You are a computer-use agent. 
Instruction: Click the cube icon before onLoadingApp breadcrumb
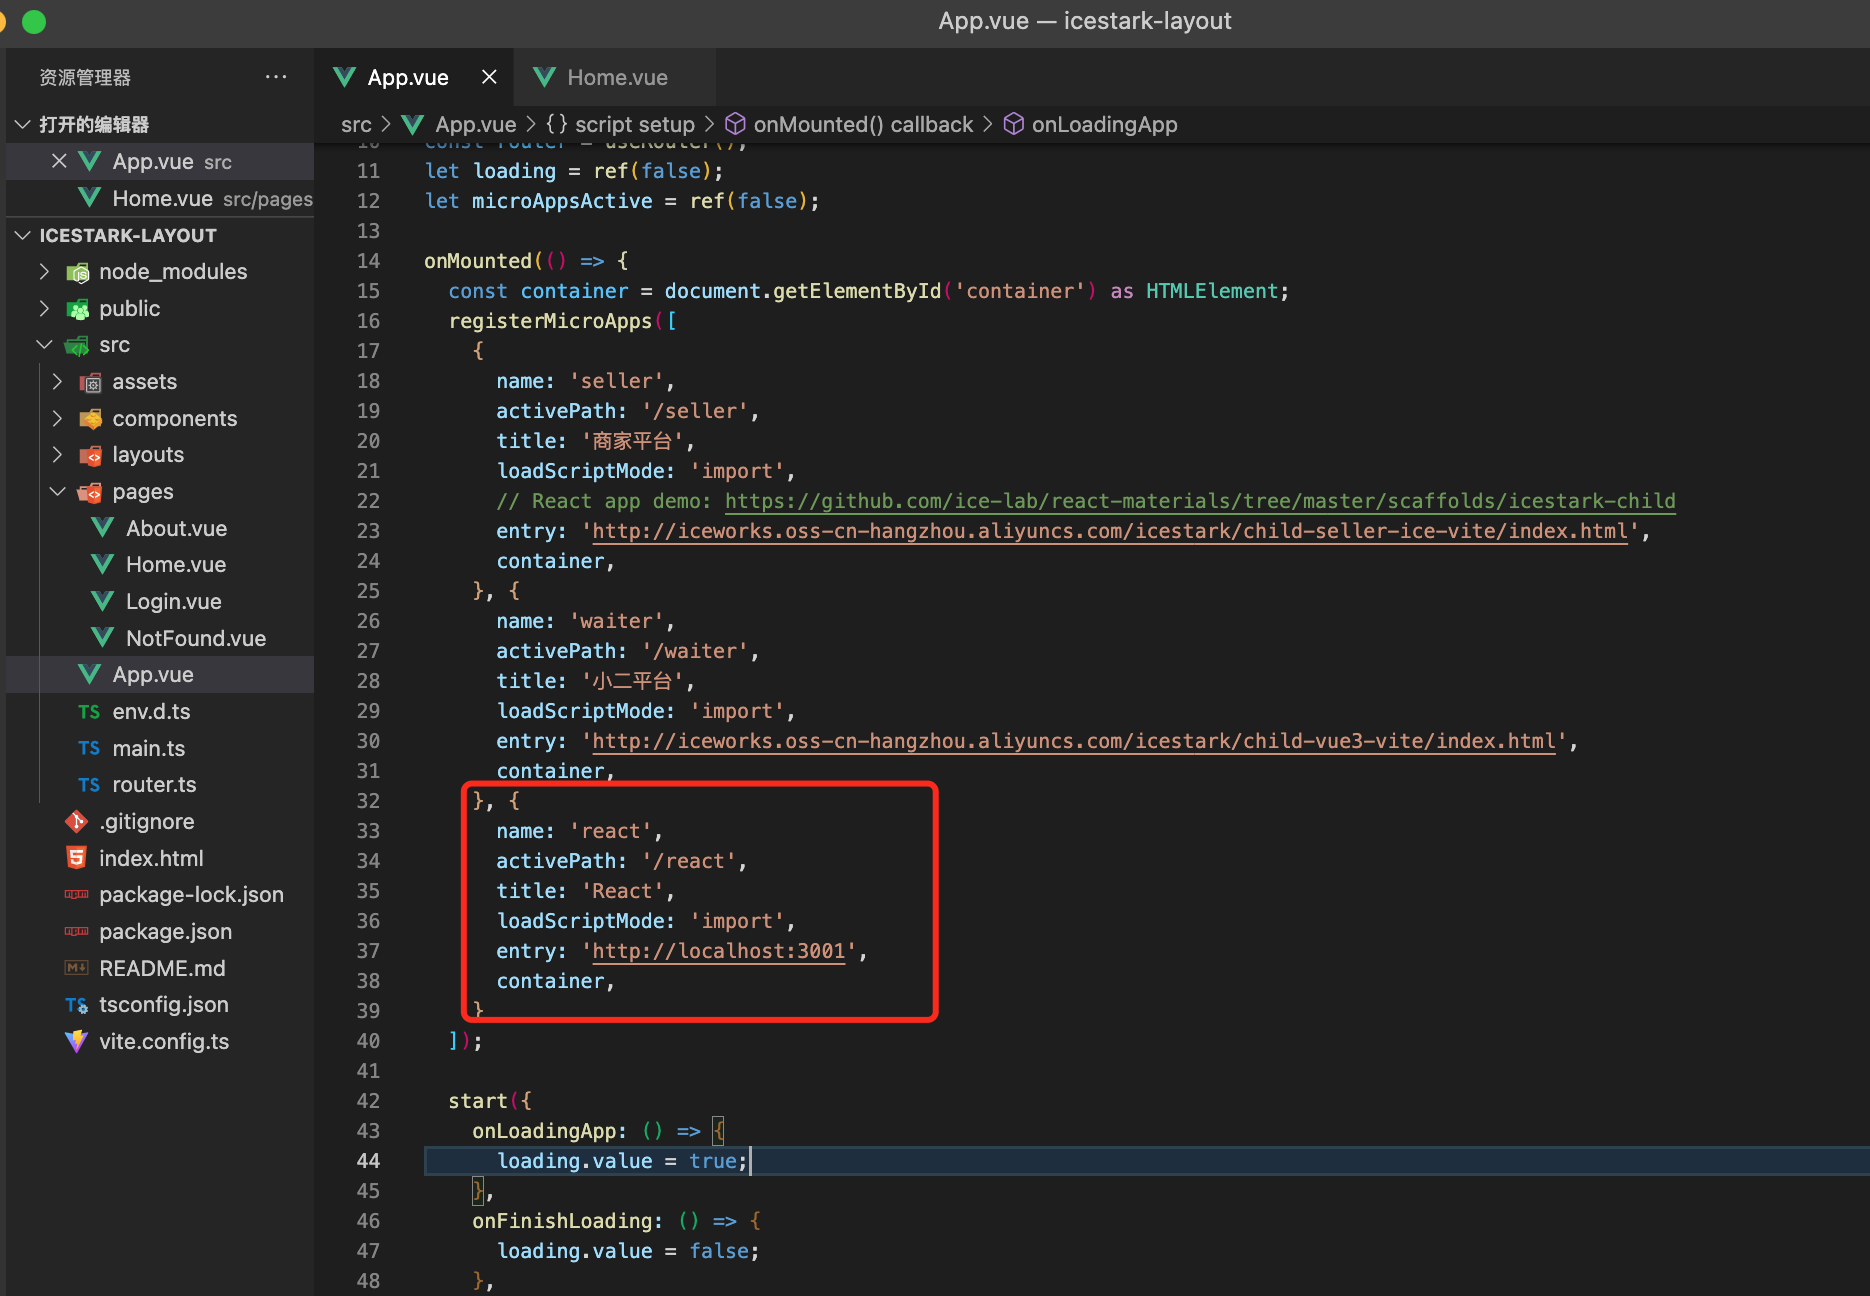point(1014,124)
